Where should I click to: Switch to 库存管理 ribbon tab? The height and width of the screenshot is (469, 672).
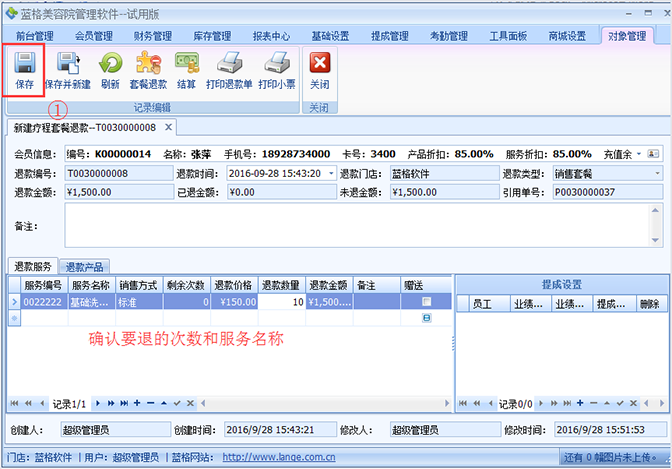[212, 36]
